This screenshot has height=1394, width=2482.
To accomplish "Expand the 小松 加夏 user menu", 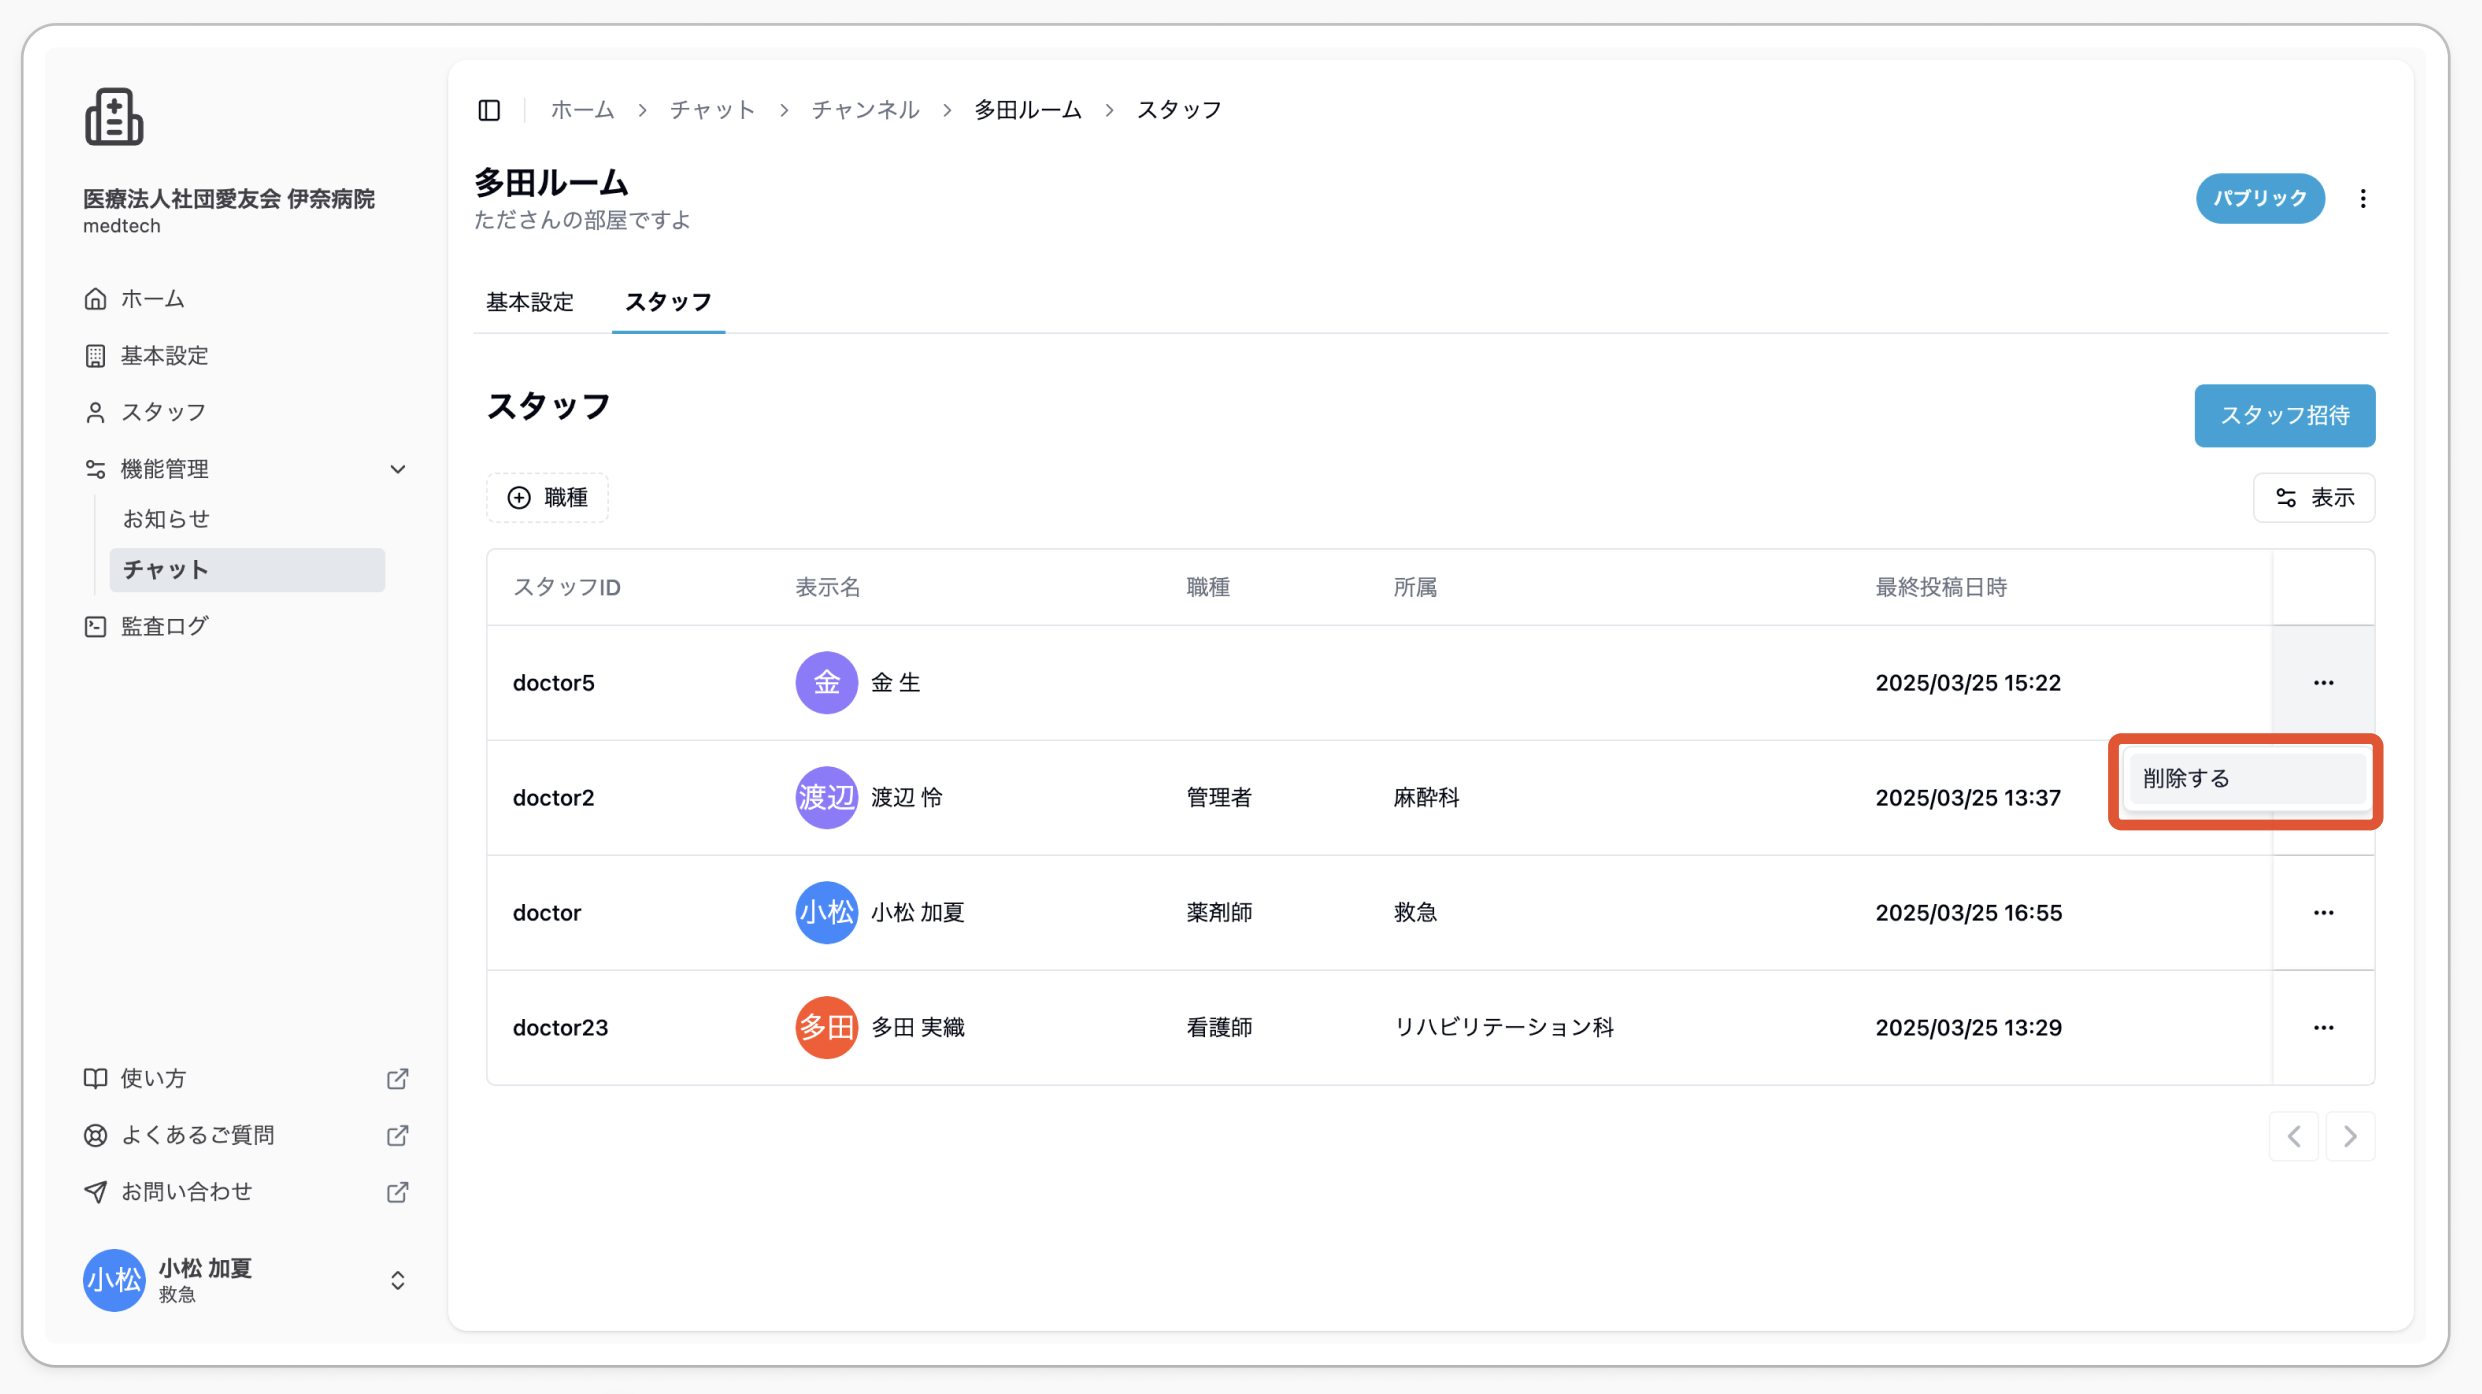I will [398, 1281].
